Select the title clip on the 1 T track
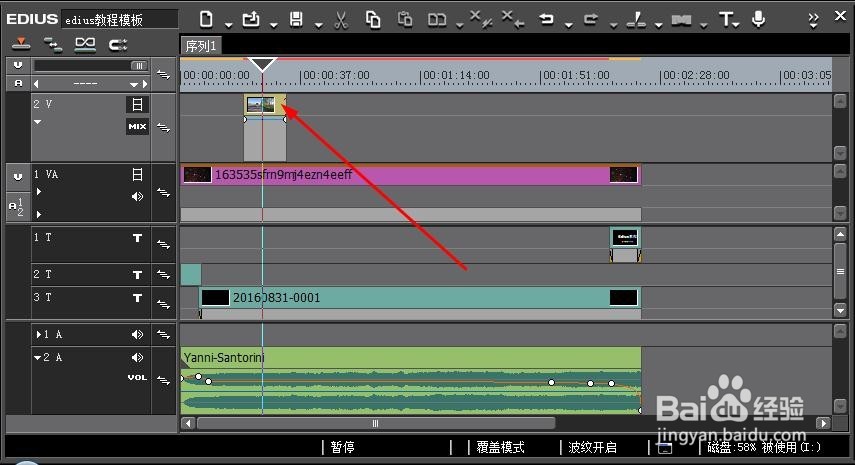Screen dimensions: 855x465 [x=625, y=238]
